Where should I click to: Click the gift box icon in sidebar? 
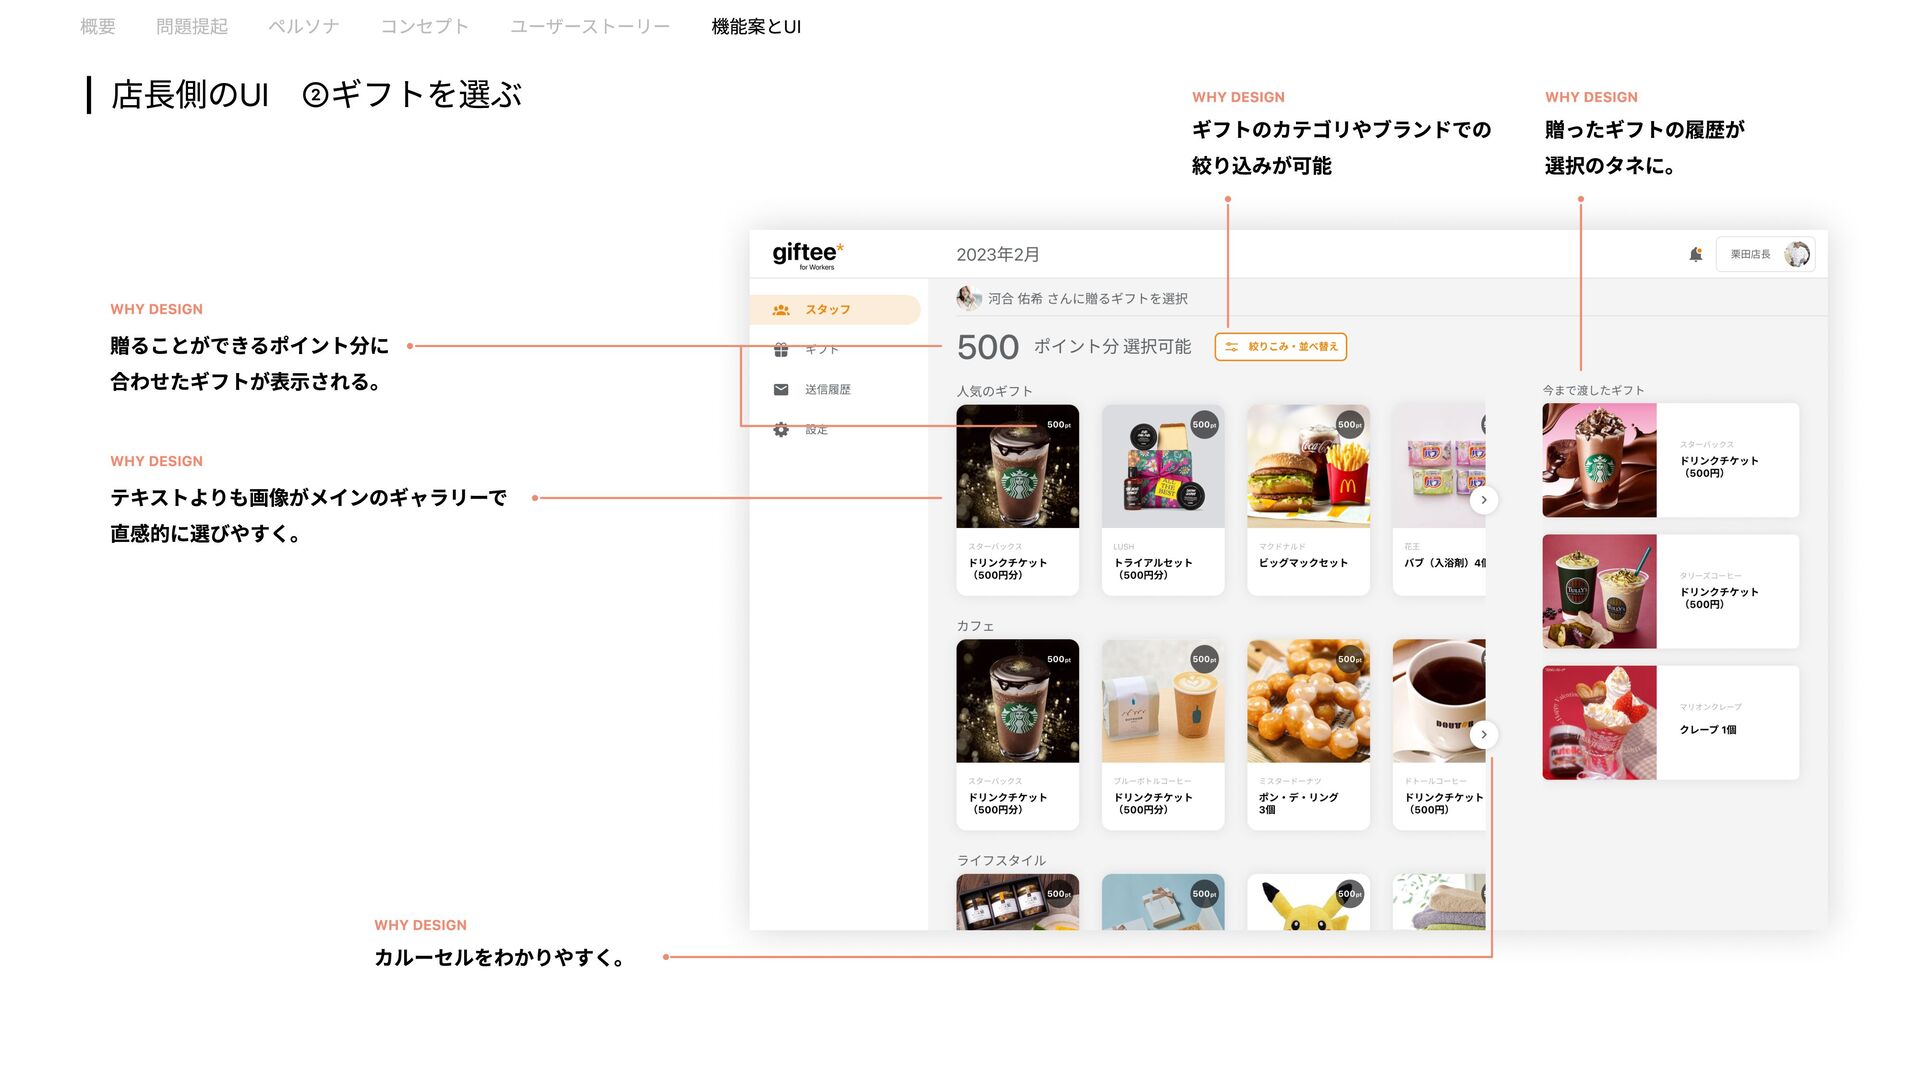click(781, 350)
